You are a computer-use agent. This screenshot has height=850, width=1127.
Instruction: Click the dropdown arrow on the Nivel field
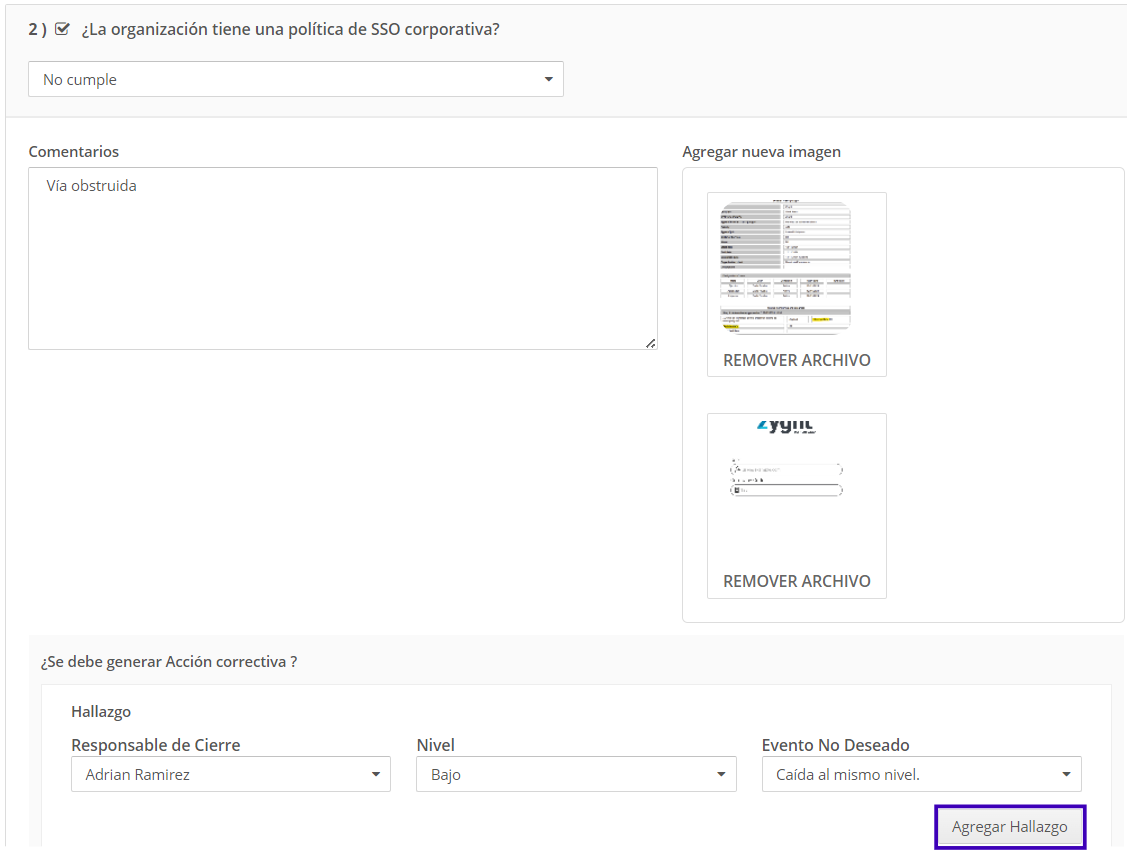[722, 773]
